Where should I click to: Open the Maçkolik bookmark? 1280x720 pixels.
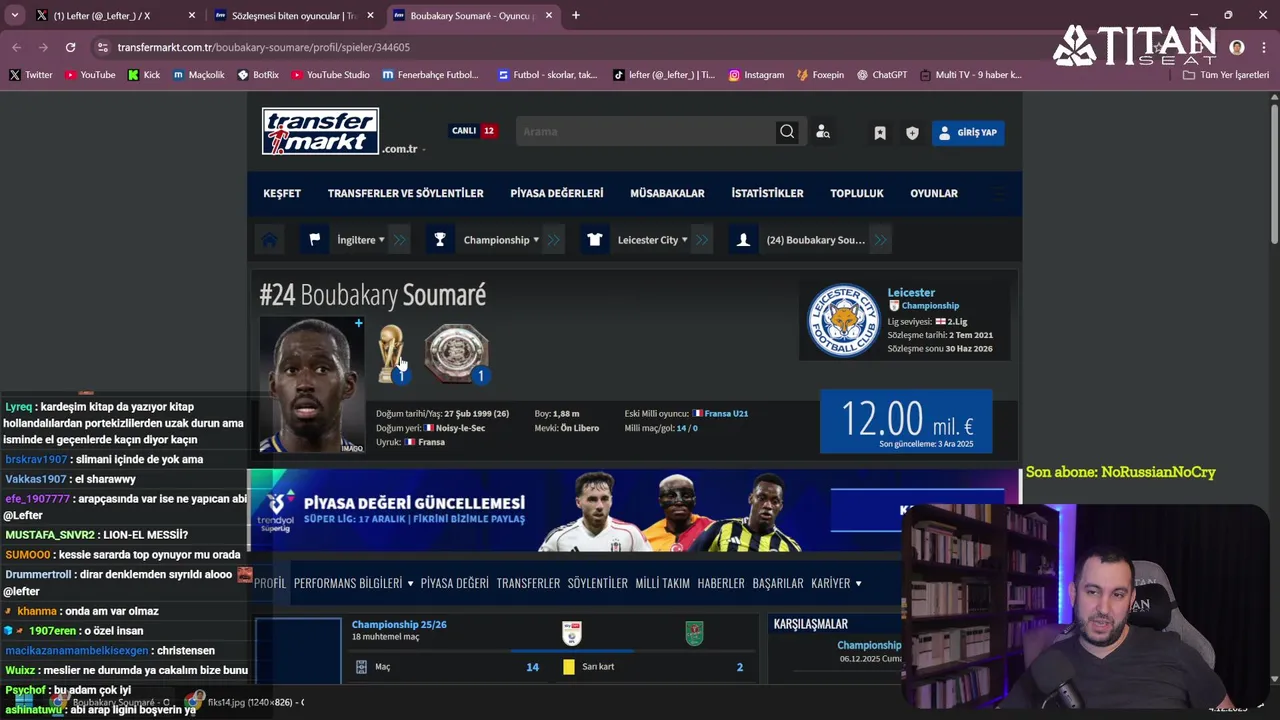click(x=198, y=75)
